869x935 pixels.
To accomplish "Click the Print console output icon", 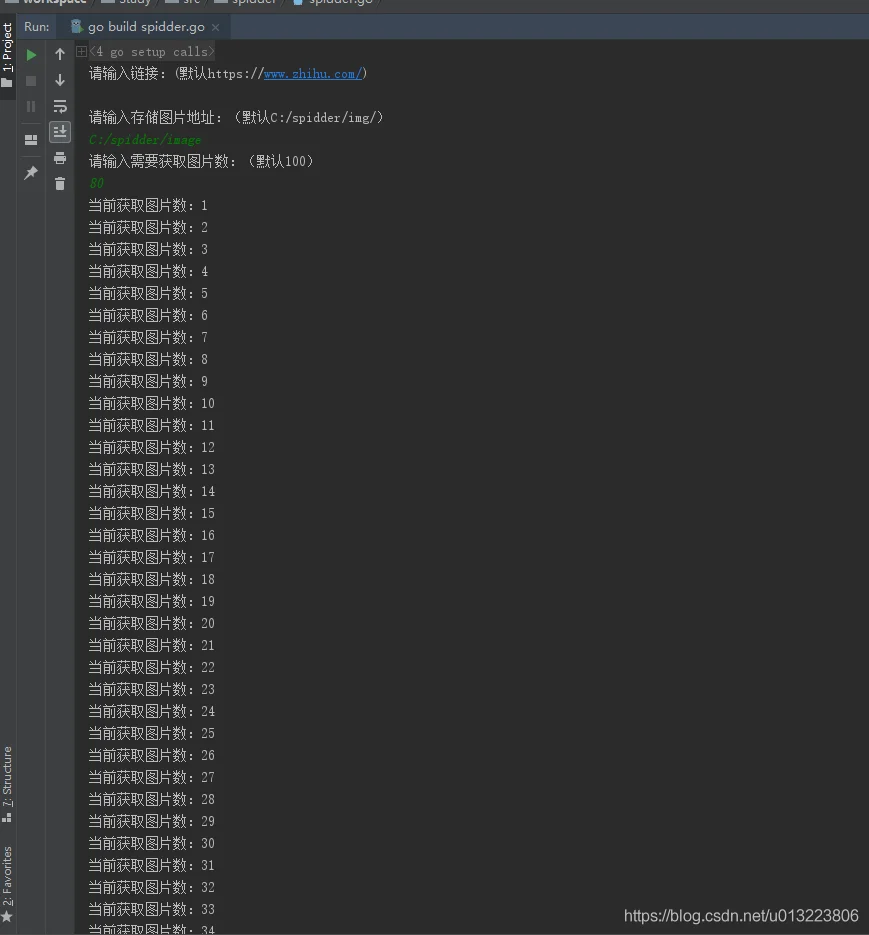I will tap(60, 158).
